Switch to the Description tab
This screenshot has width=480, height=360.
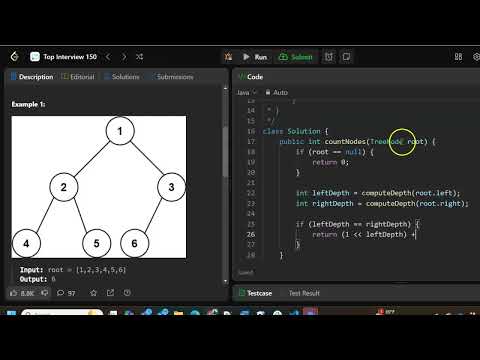(x=32, y=77)
